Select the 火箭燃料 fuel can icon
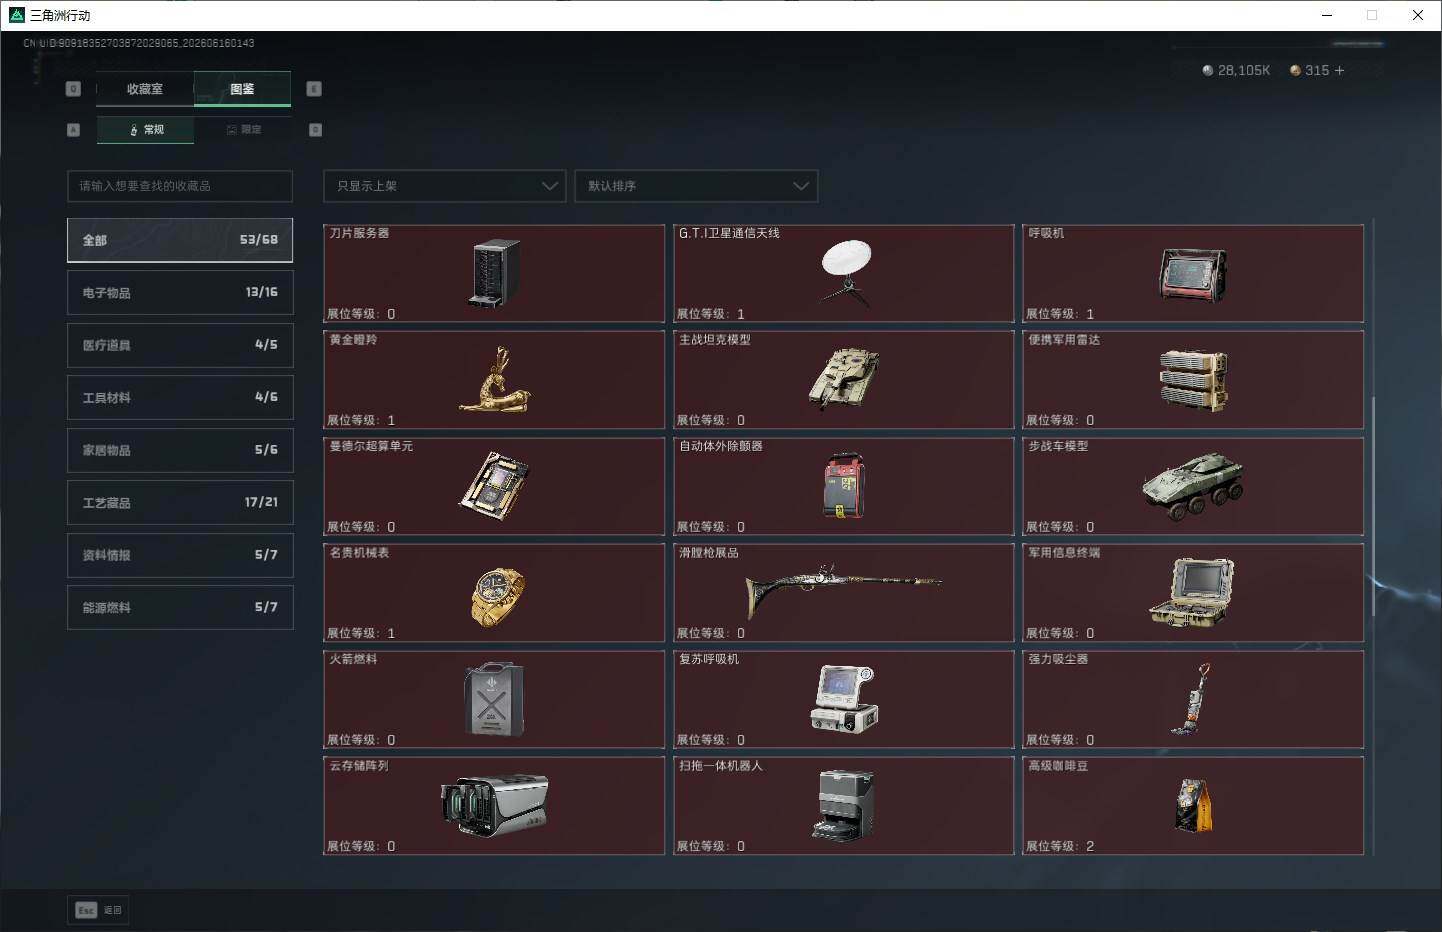The height and width of the screenshot is (932, 1442). 494,699
